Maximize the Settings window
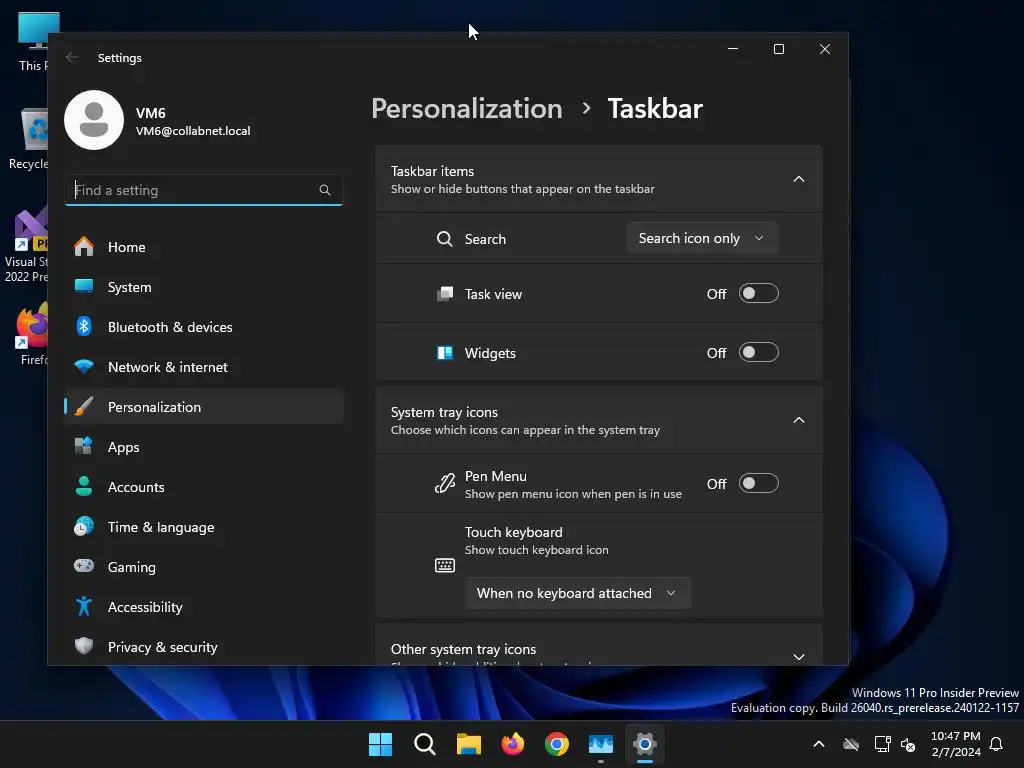 [x=778, y=49]
